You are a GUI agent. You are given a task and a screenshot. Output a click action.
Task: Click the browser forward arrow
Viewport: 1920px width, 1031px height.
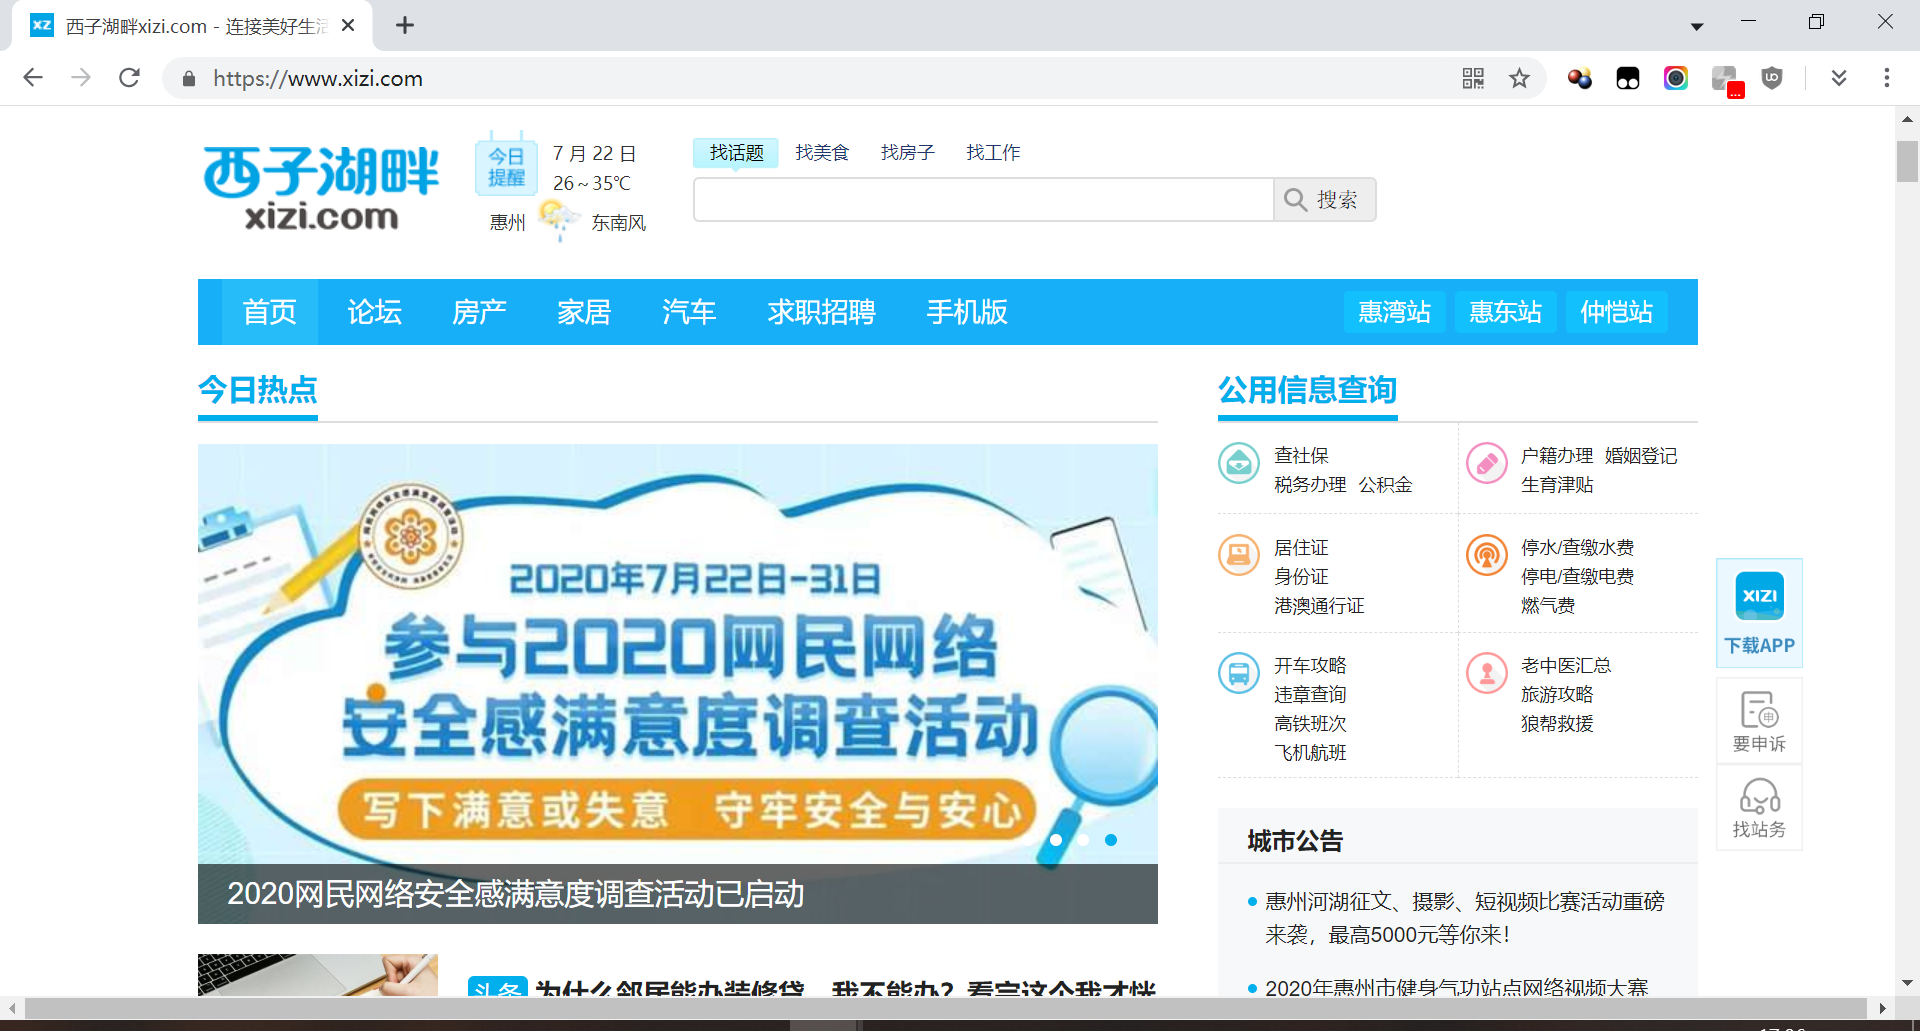(81, 78)
